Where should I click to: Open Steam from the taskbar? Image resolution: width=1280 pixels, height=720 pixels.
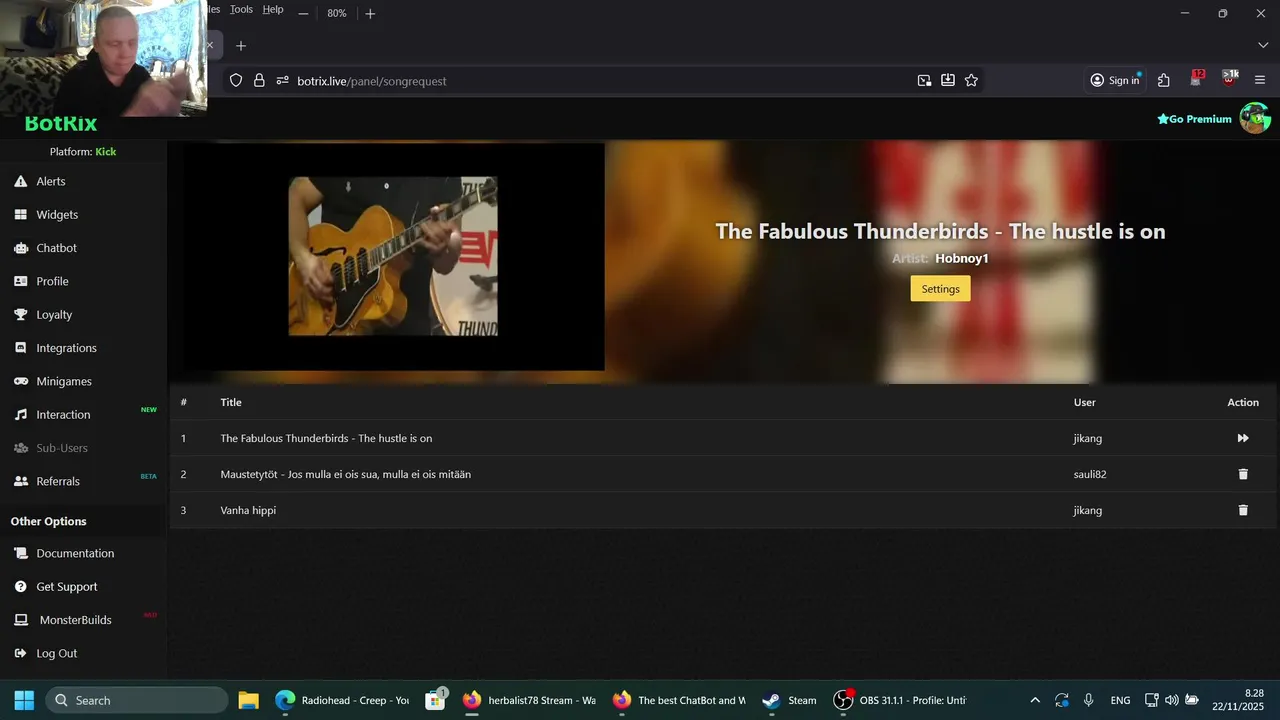pyautogui.click(x=789, y=700)
